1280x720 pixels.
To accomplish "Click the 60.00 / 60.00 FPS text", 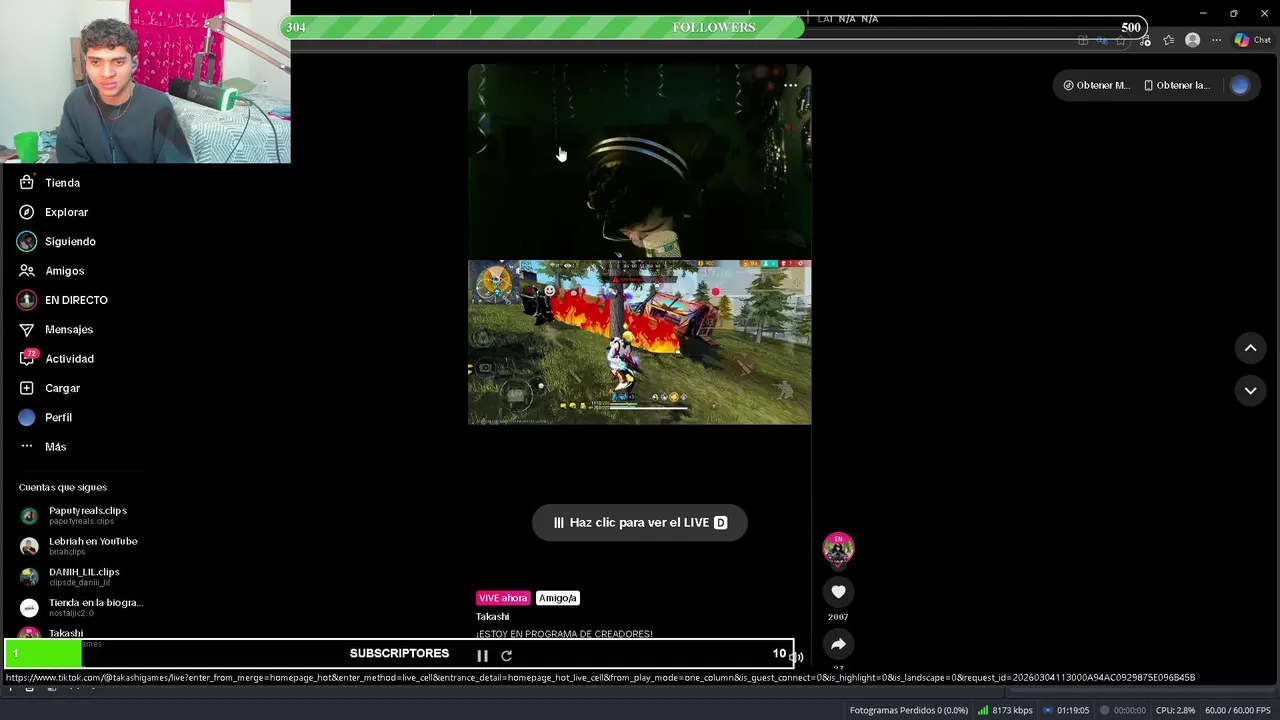I will [x=1238, y=710].
